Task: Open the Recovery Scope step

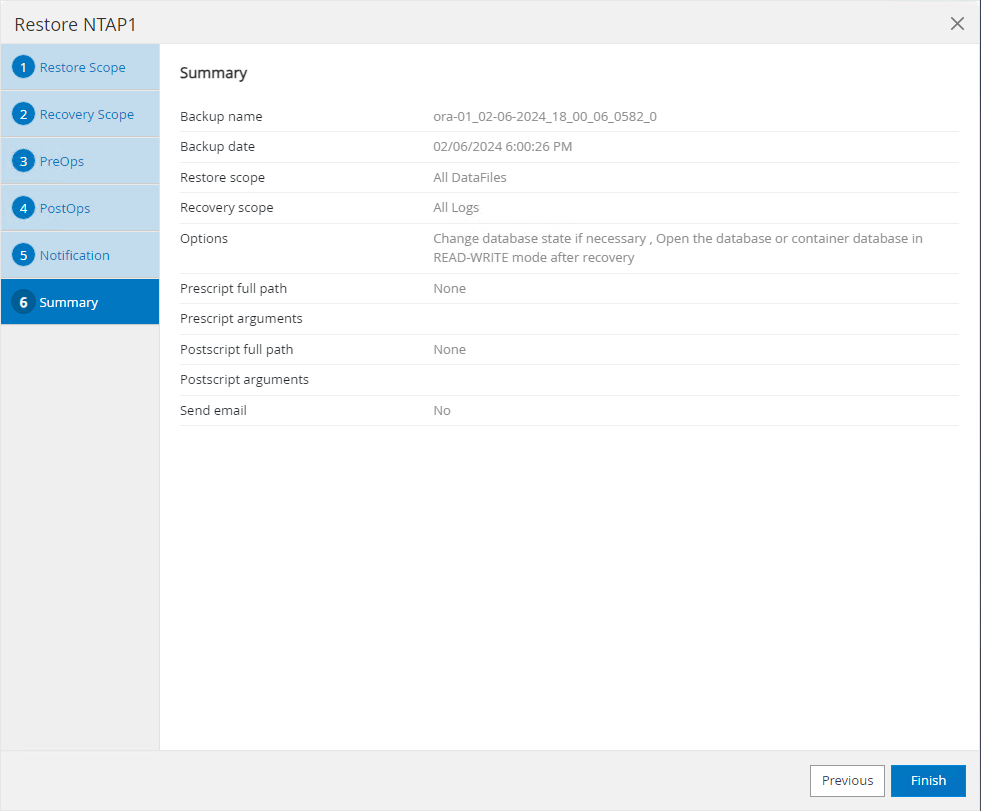Action: point(86,115)
